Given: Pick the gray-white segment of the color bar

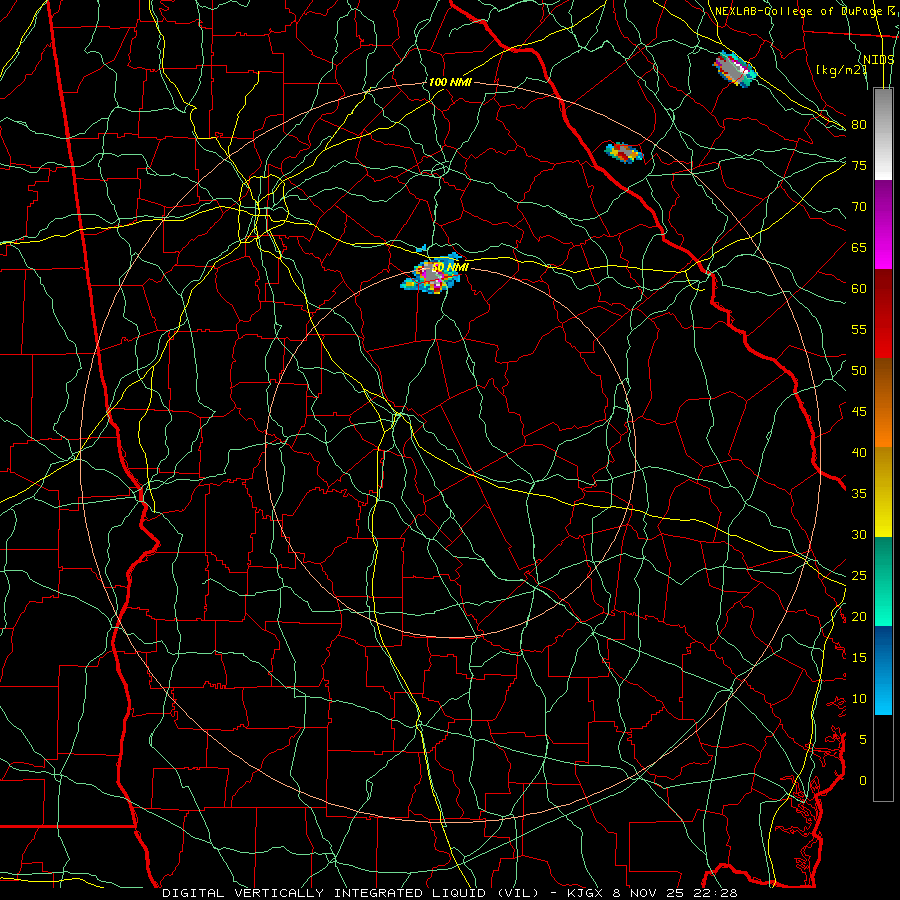Looking at the screenshot, I should pyautogui.click(x=883, y=134).
